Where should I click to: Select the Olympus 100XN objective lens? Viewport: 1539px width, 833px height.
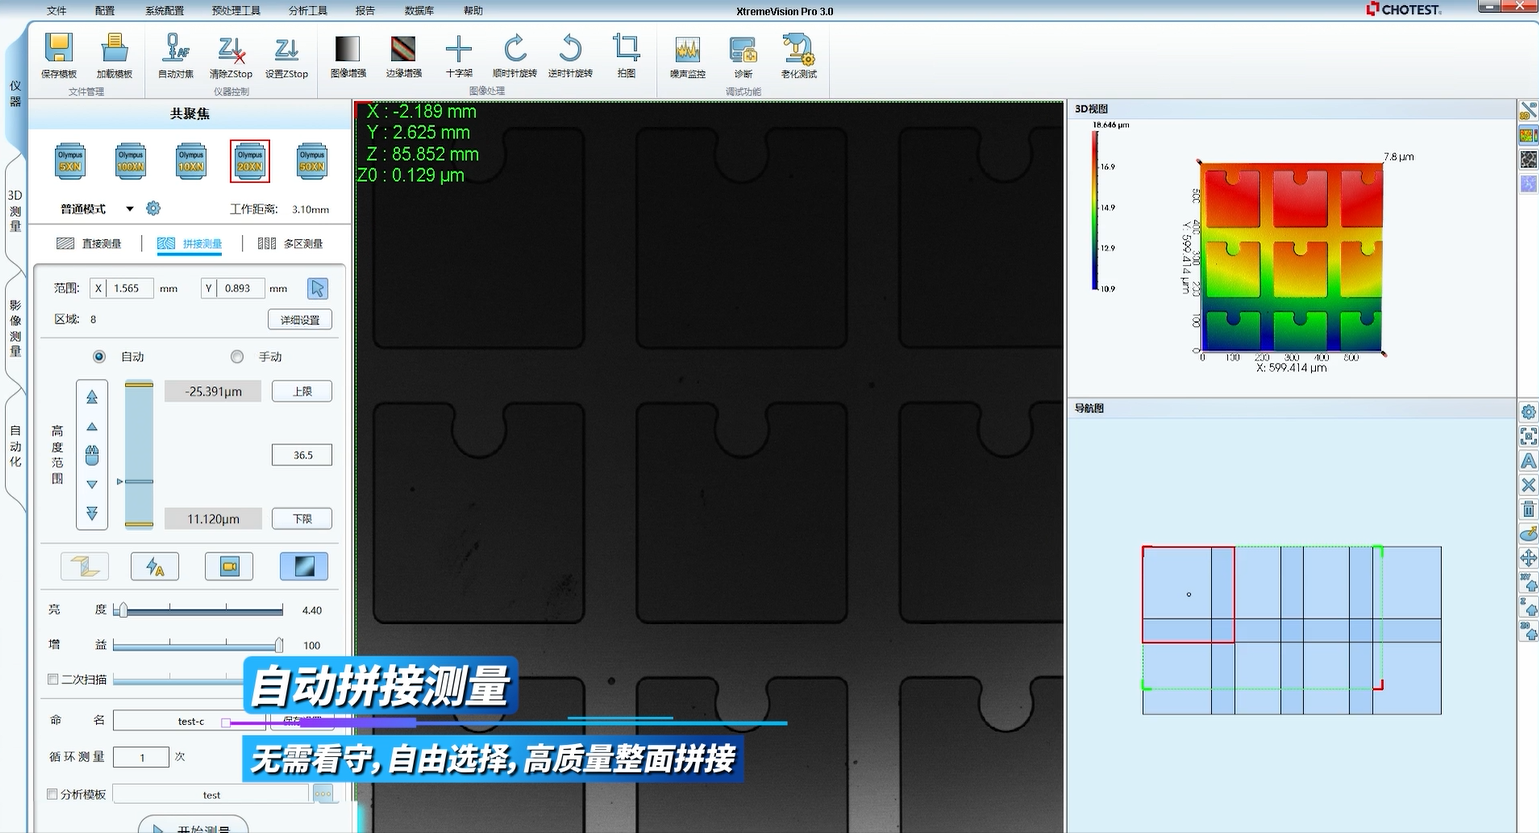(x=130, y=161)
